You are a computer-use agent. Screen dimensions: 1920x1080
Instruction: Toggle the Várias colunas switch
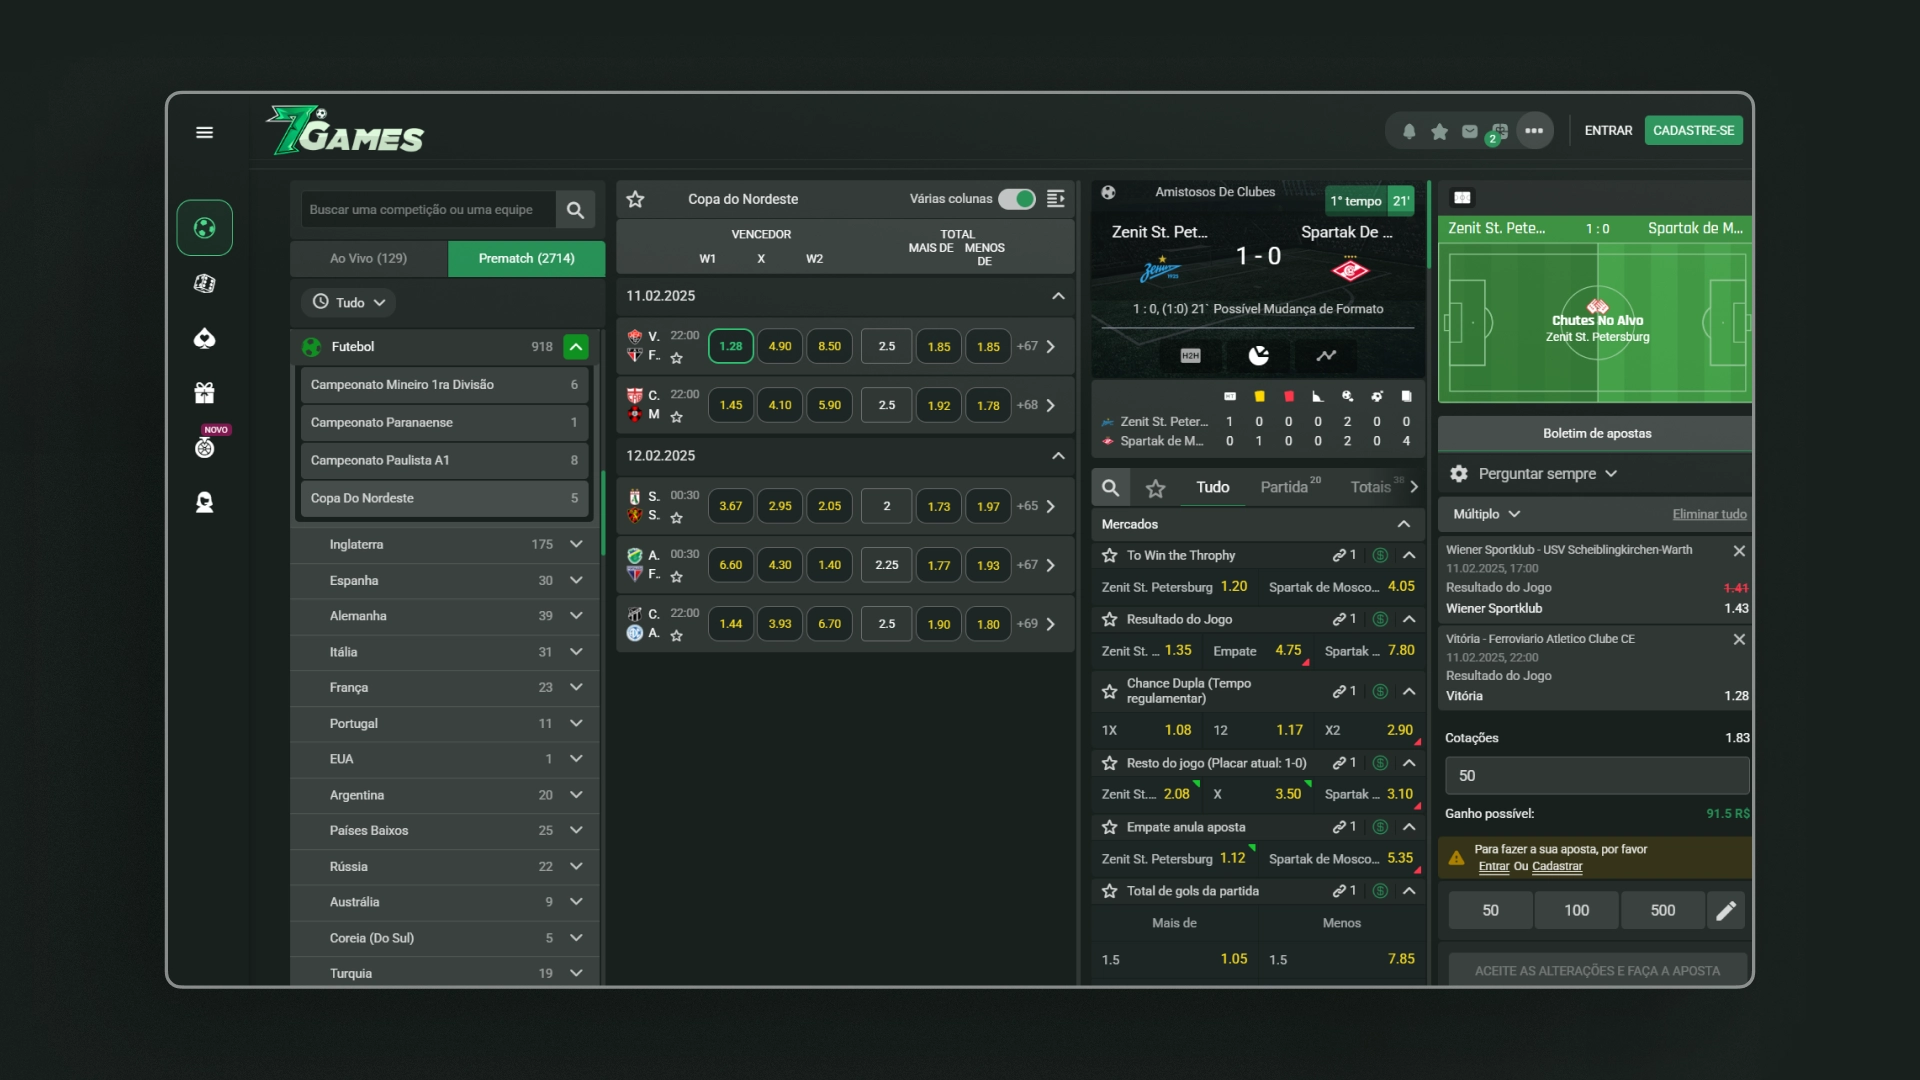[x=1017, y=199]
